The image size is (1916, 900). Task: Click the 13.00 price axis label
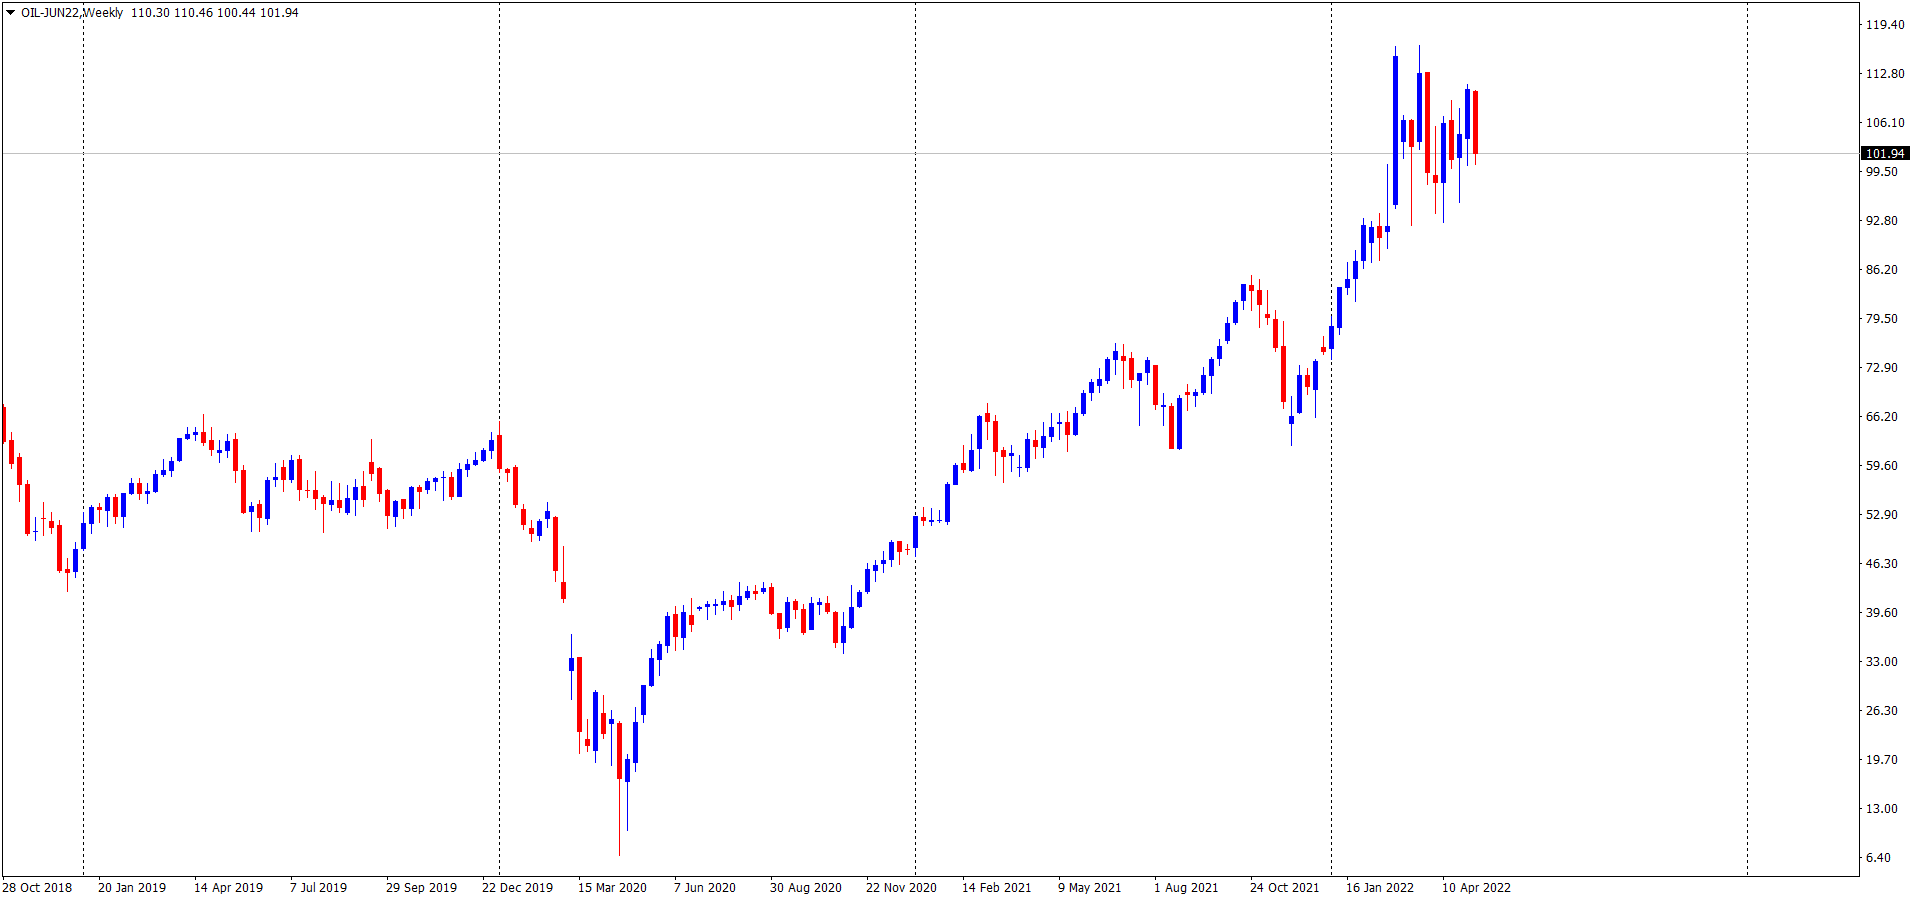(1881, 809)
